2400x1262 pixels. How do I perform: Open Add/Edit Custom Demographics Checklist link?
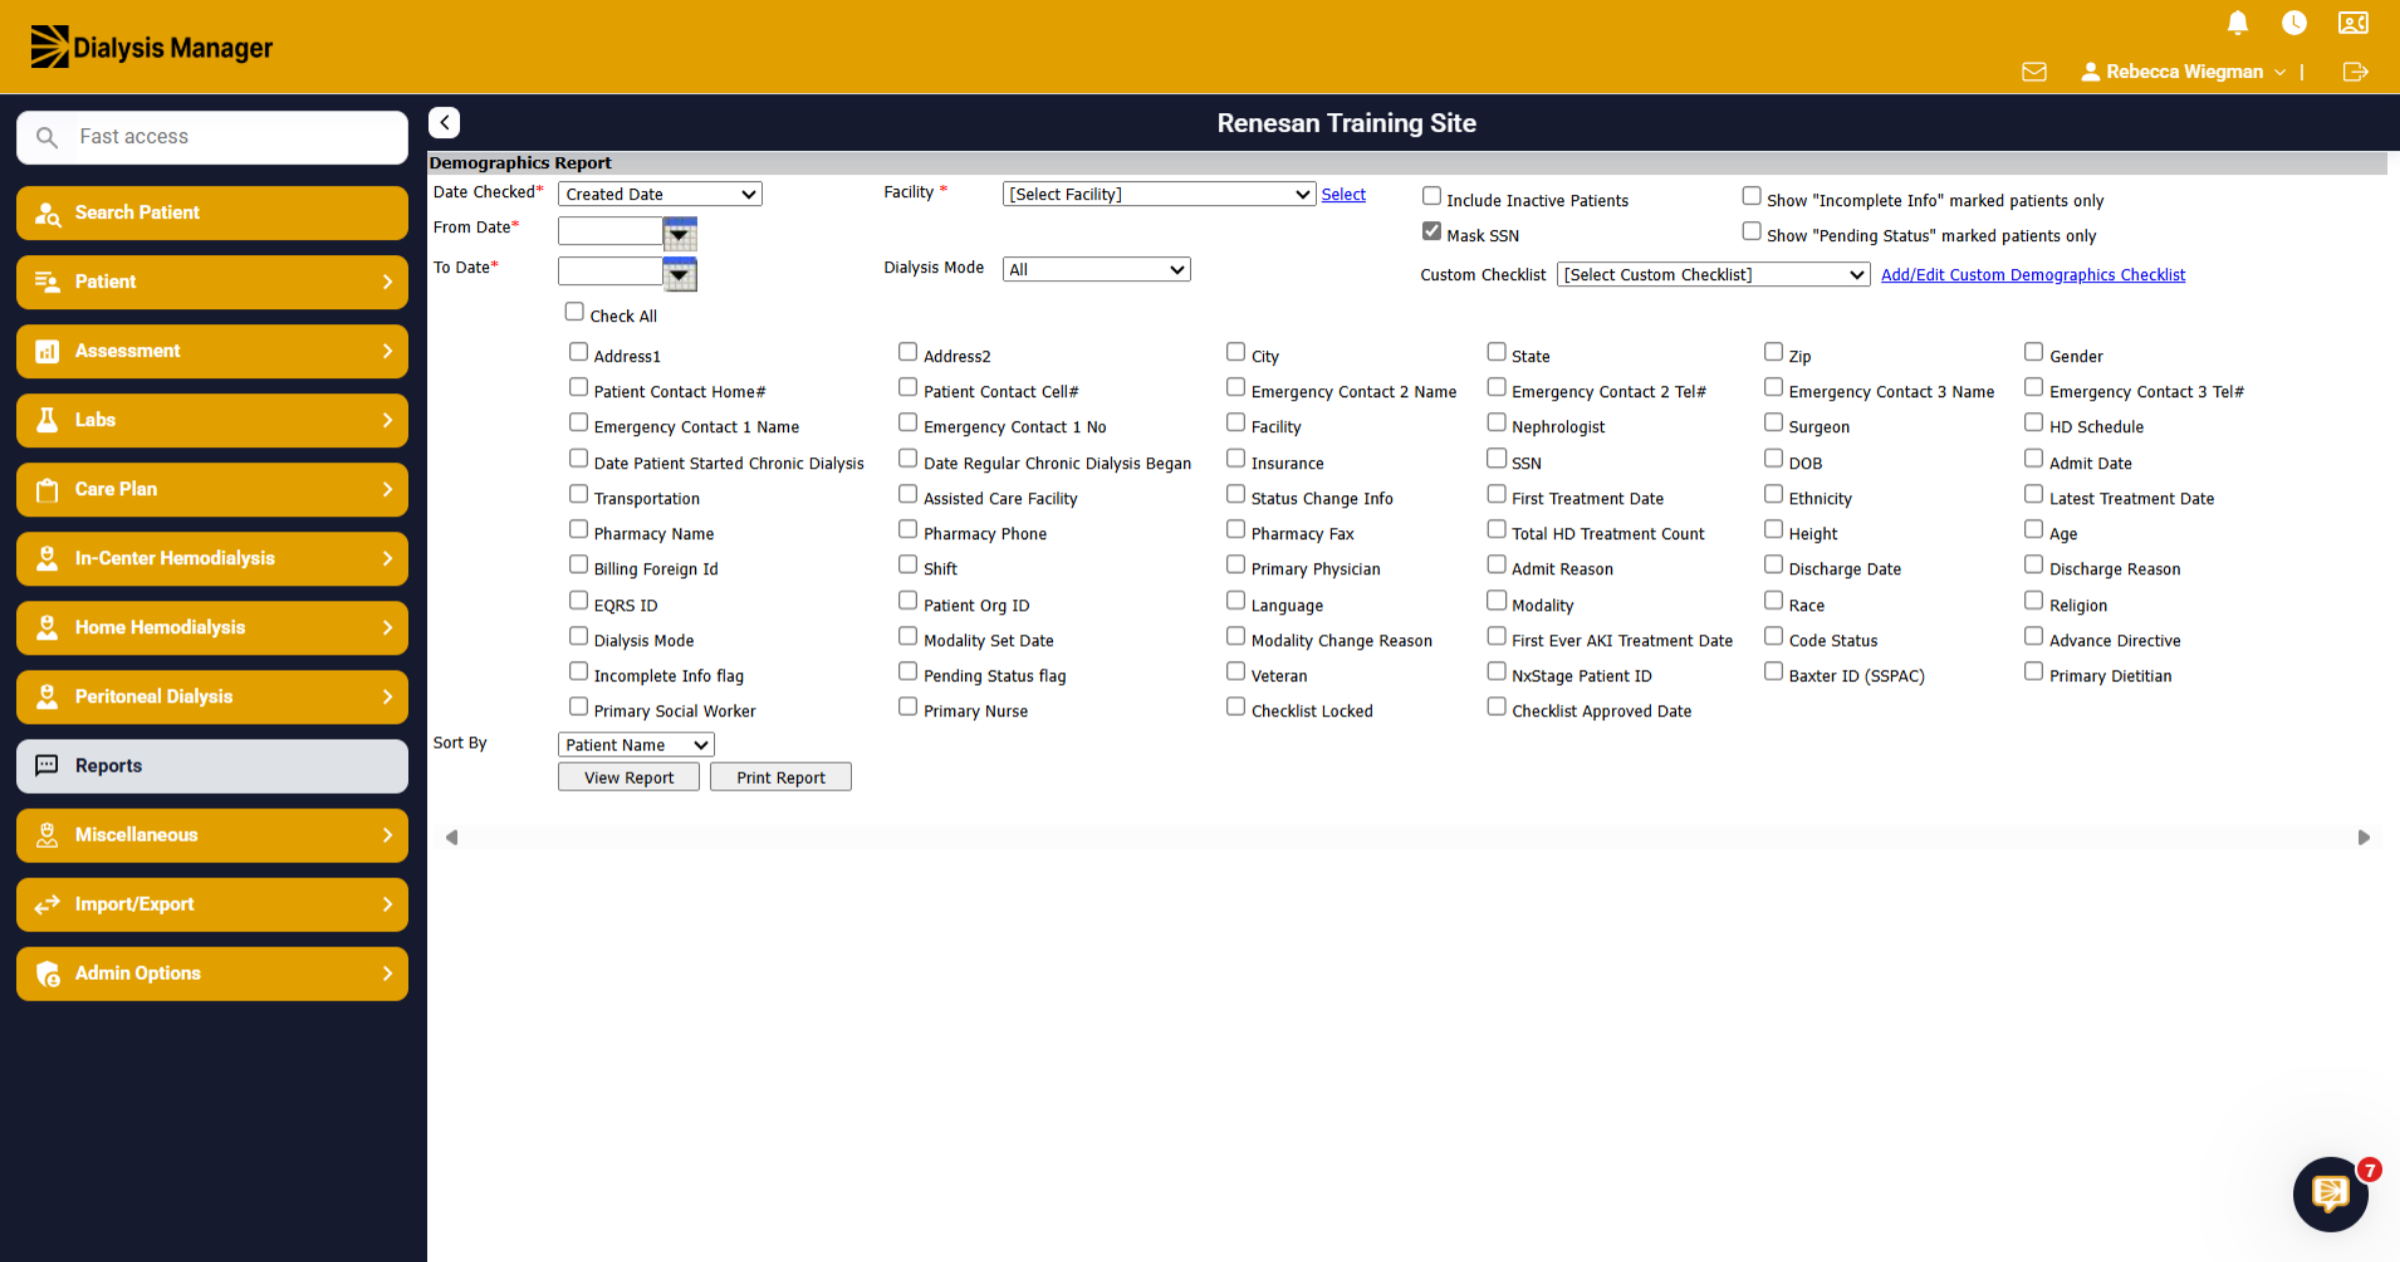(2033, 275)
